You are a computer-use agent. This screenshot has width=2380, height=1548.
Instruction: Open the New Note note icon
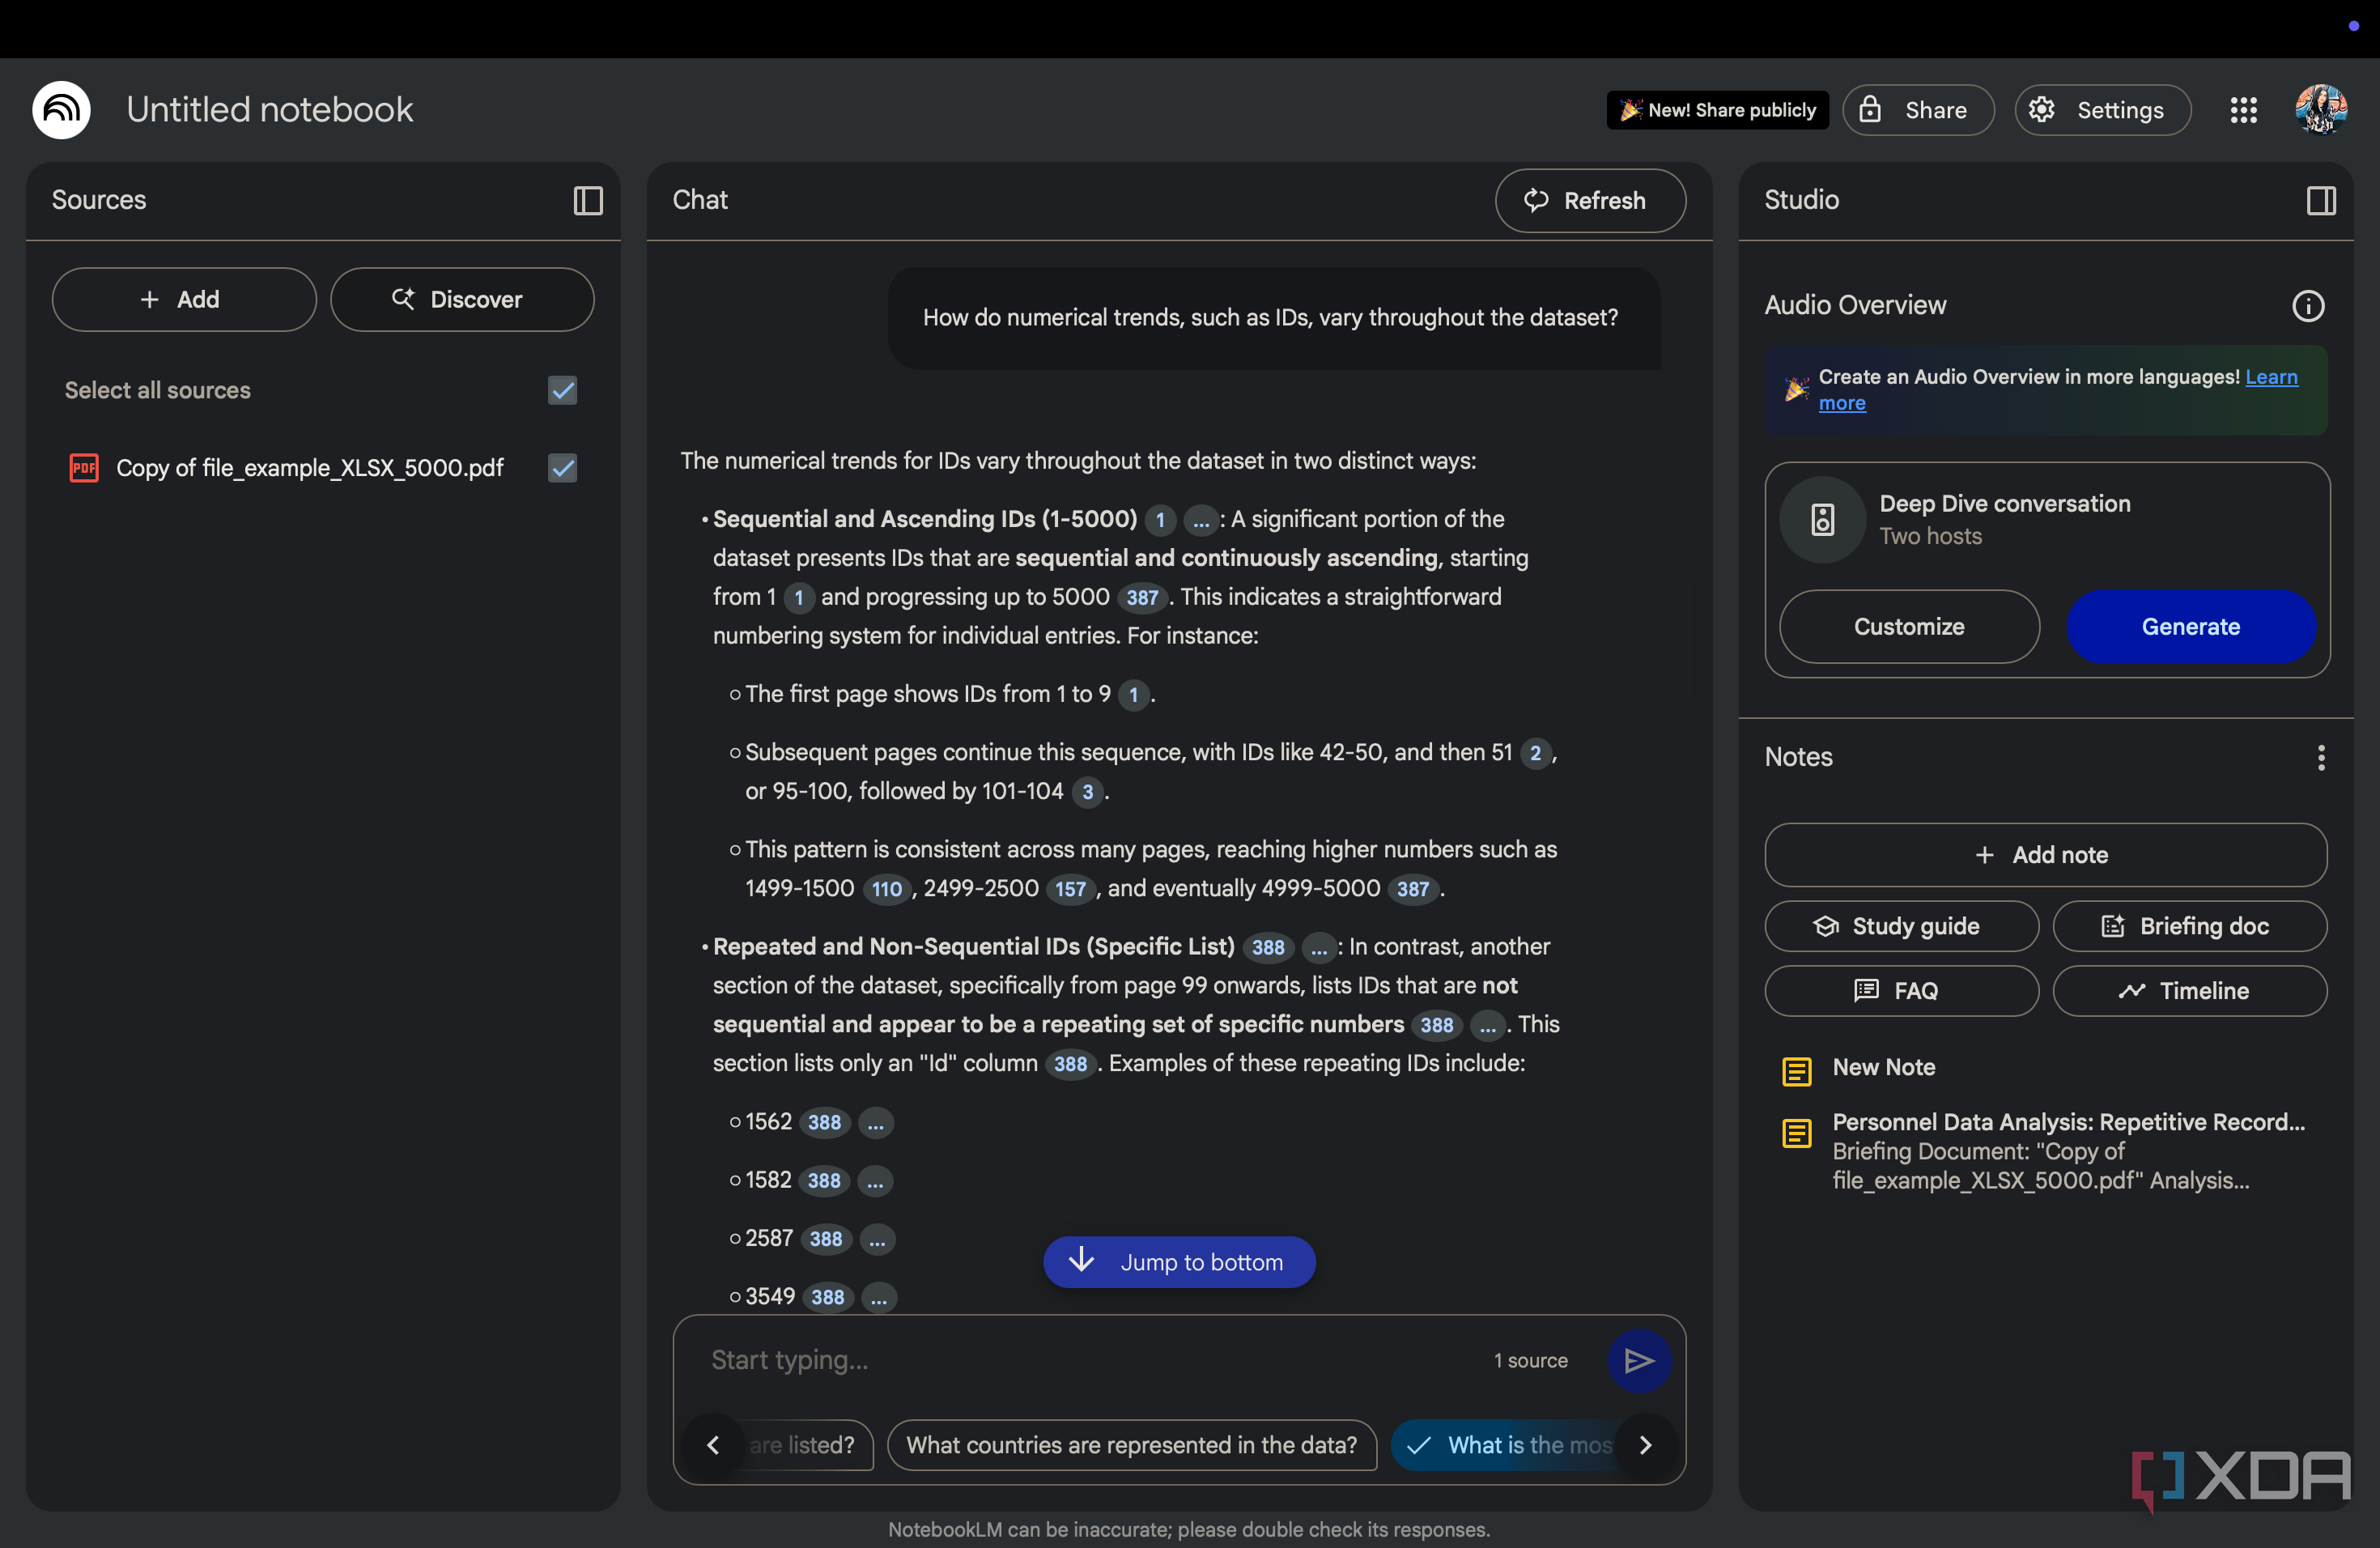click(x=1796, y=1071)
